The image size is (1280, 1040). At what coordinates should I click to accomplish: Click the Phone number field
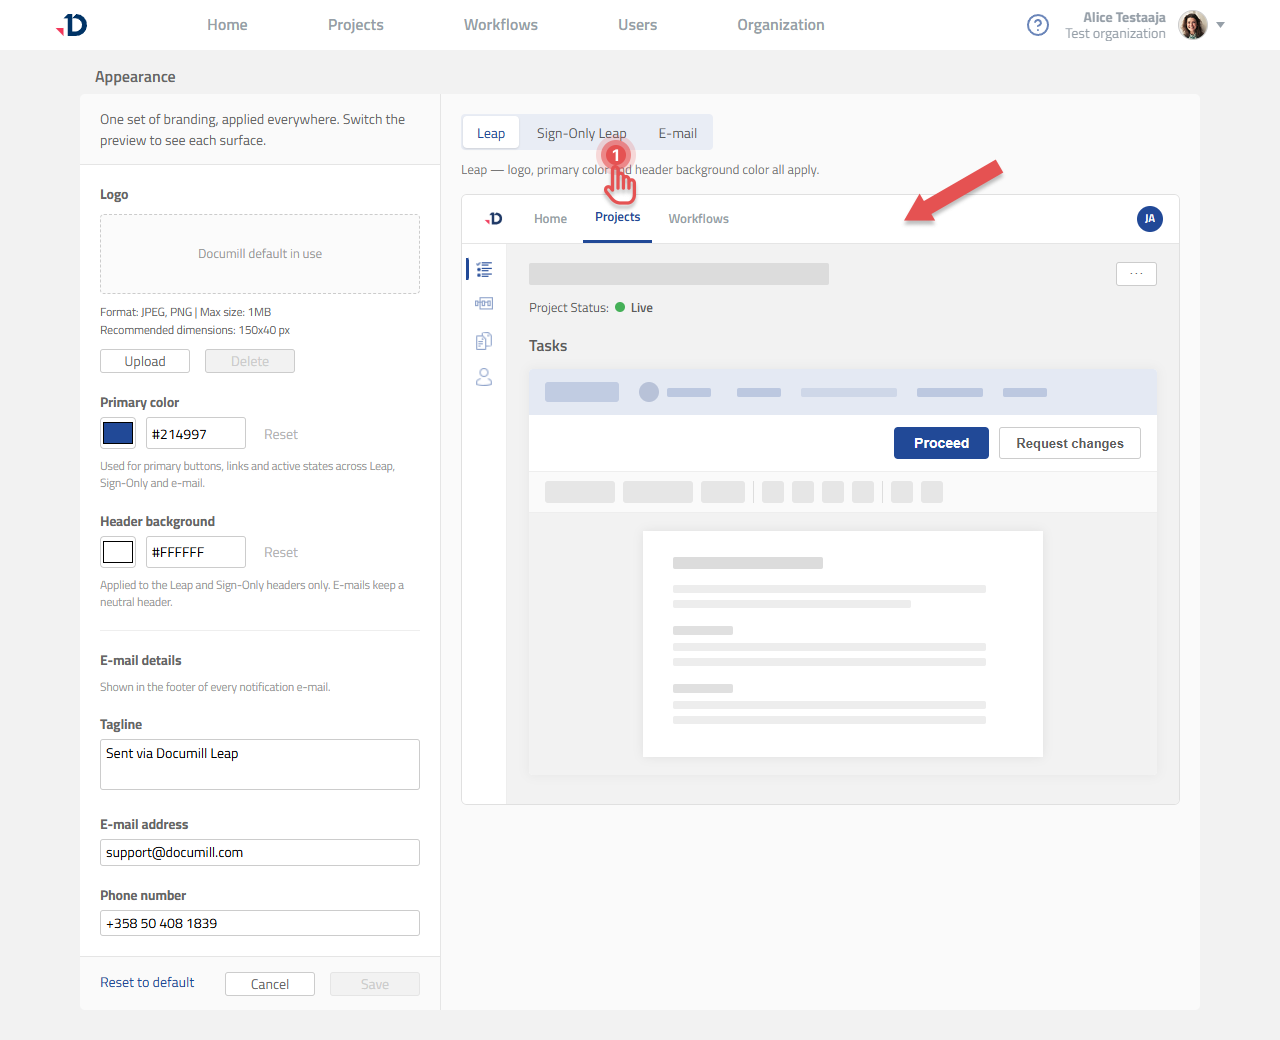pyautogui.click(x=260, y=923)
